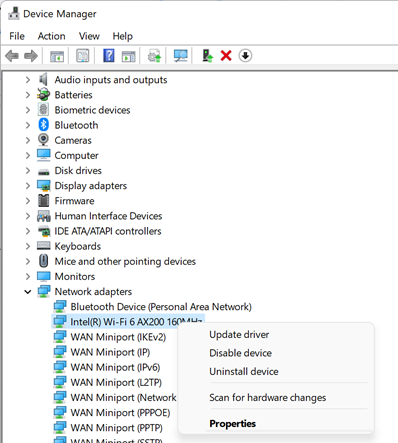Click the Disk drives icon
The height and width of the screenshot is (443, 398).
(x=43, y=171)
